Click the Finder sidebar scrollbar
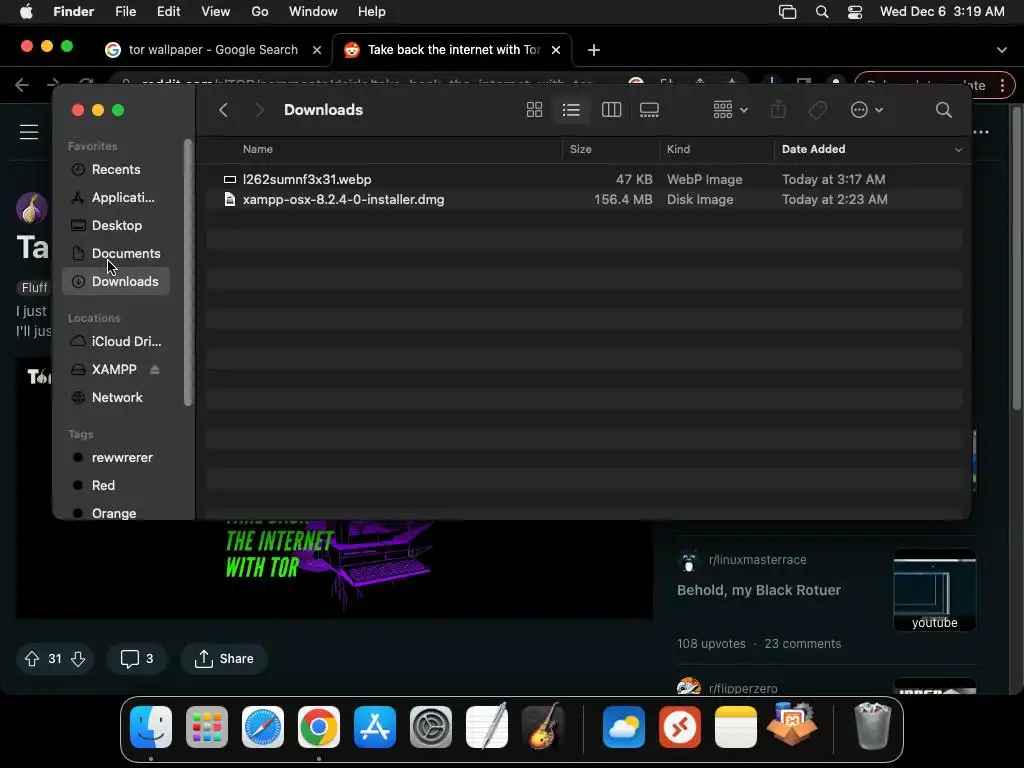This screenshot has width=1024, height=768. pyautogui.click(x=188, y=273)
